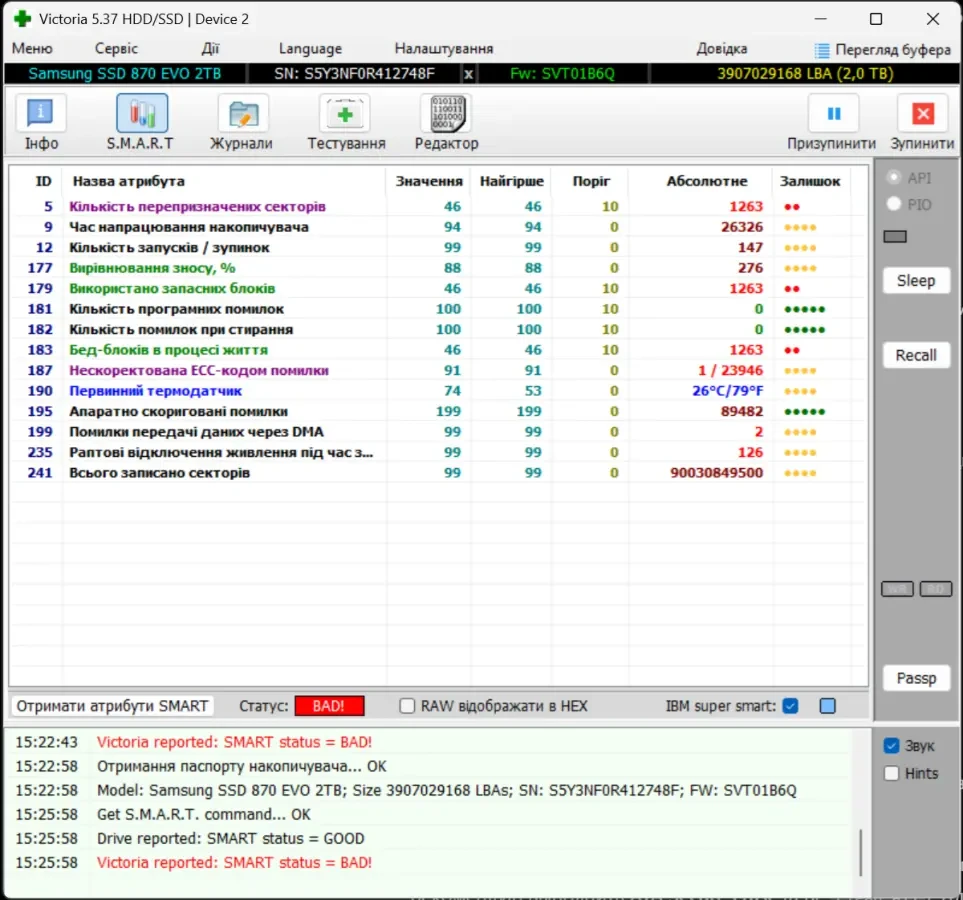Open the Інфо drive information panel

pos(41,114)
